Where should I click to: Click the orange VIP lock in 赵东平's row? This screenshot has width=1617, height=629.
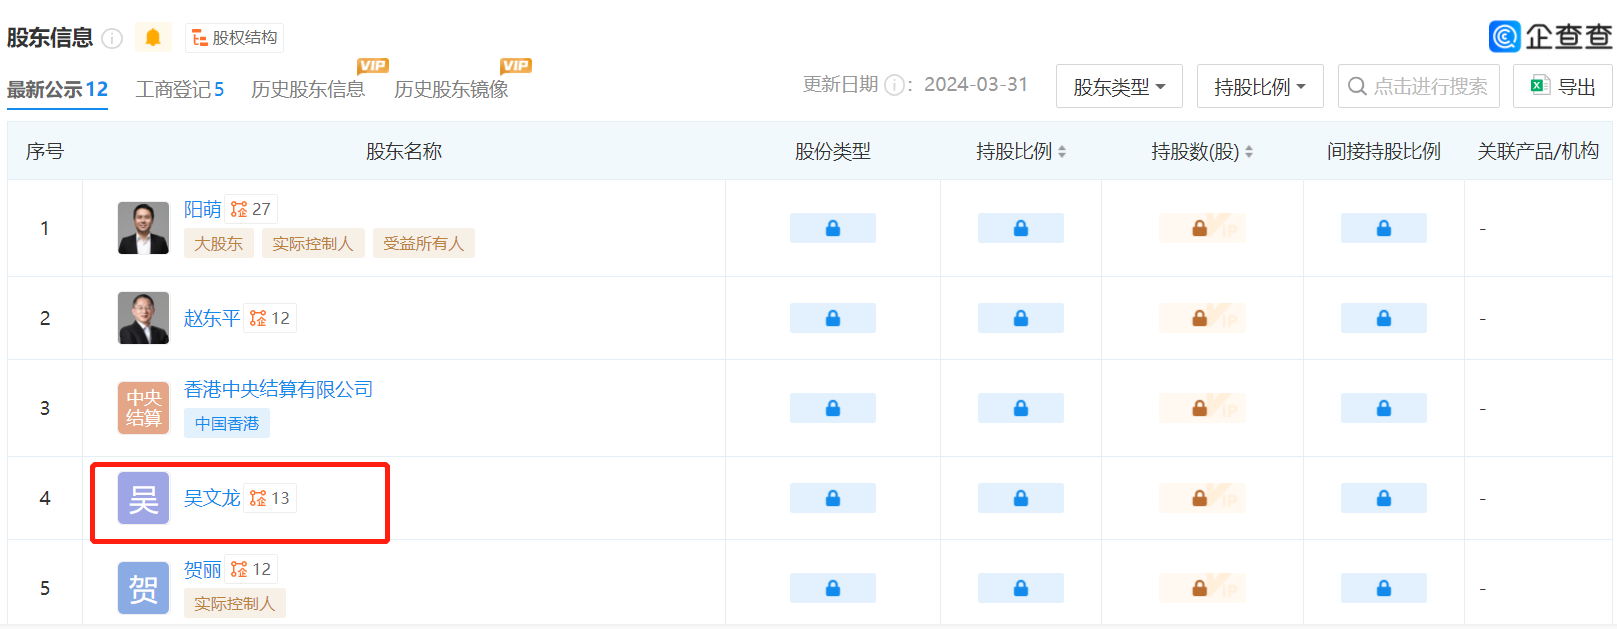[1201, 318]
